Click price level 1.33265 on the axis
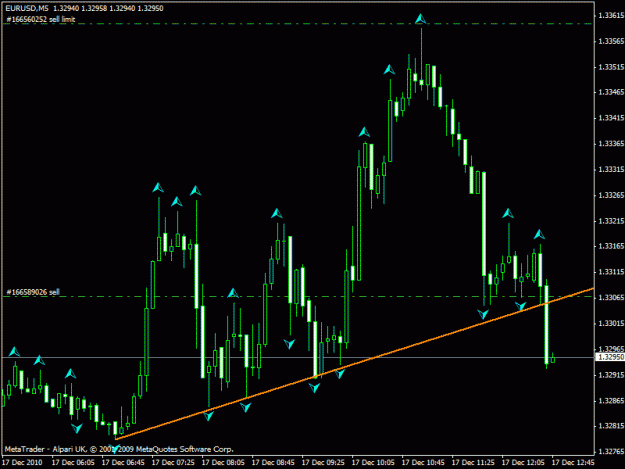 click(611, 195)
